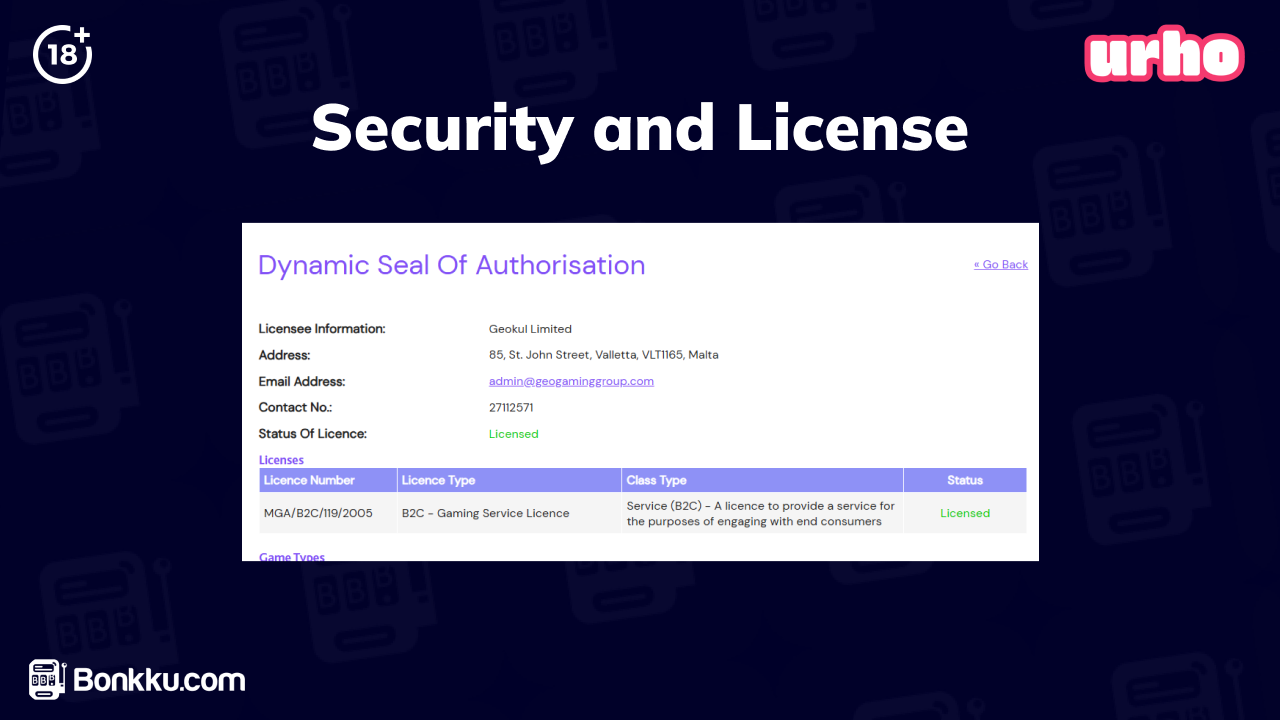The height and width of the screenshot is (720, 1280).
Task: Click the Licensee Information label
Action: click(x=322, y=329)
